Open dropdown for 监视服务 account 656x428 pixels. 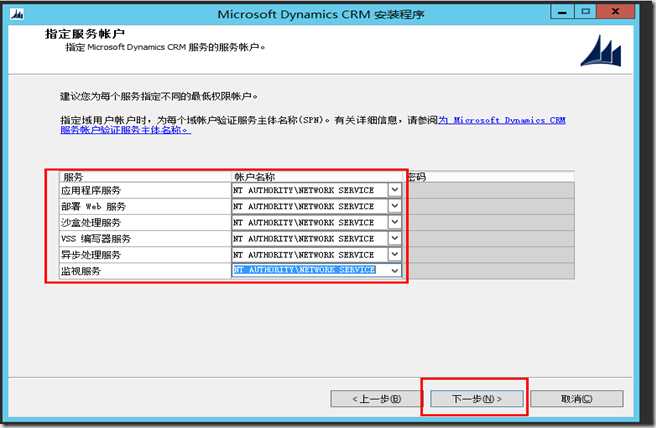coord(395,271)
